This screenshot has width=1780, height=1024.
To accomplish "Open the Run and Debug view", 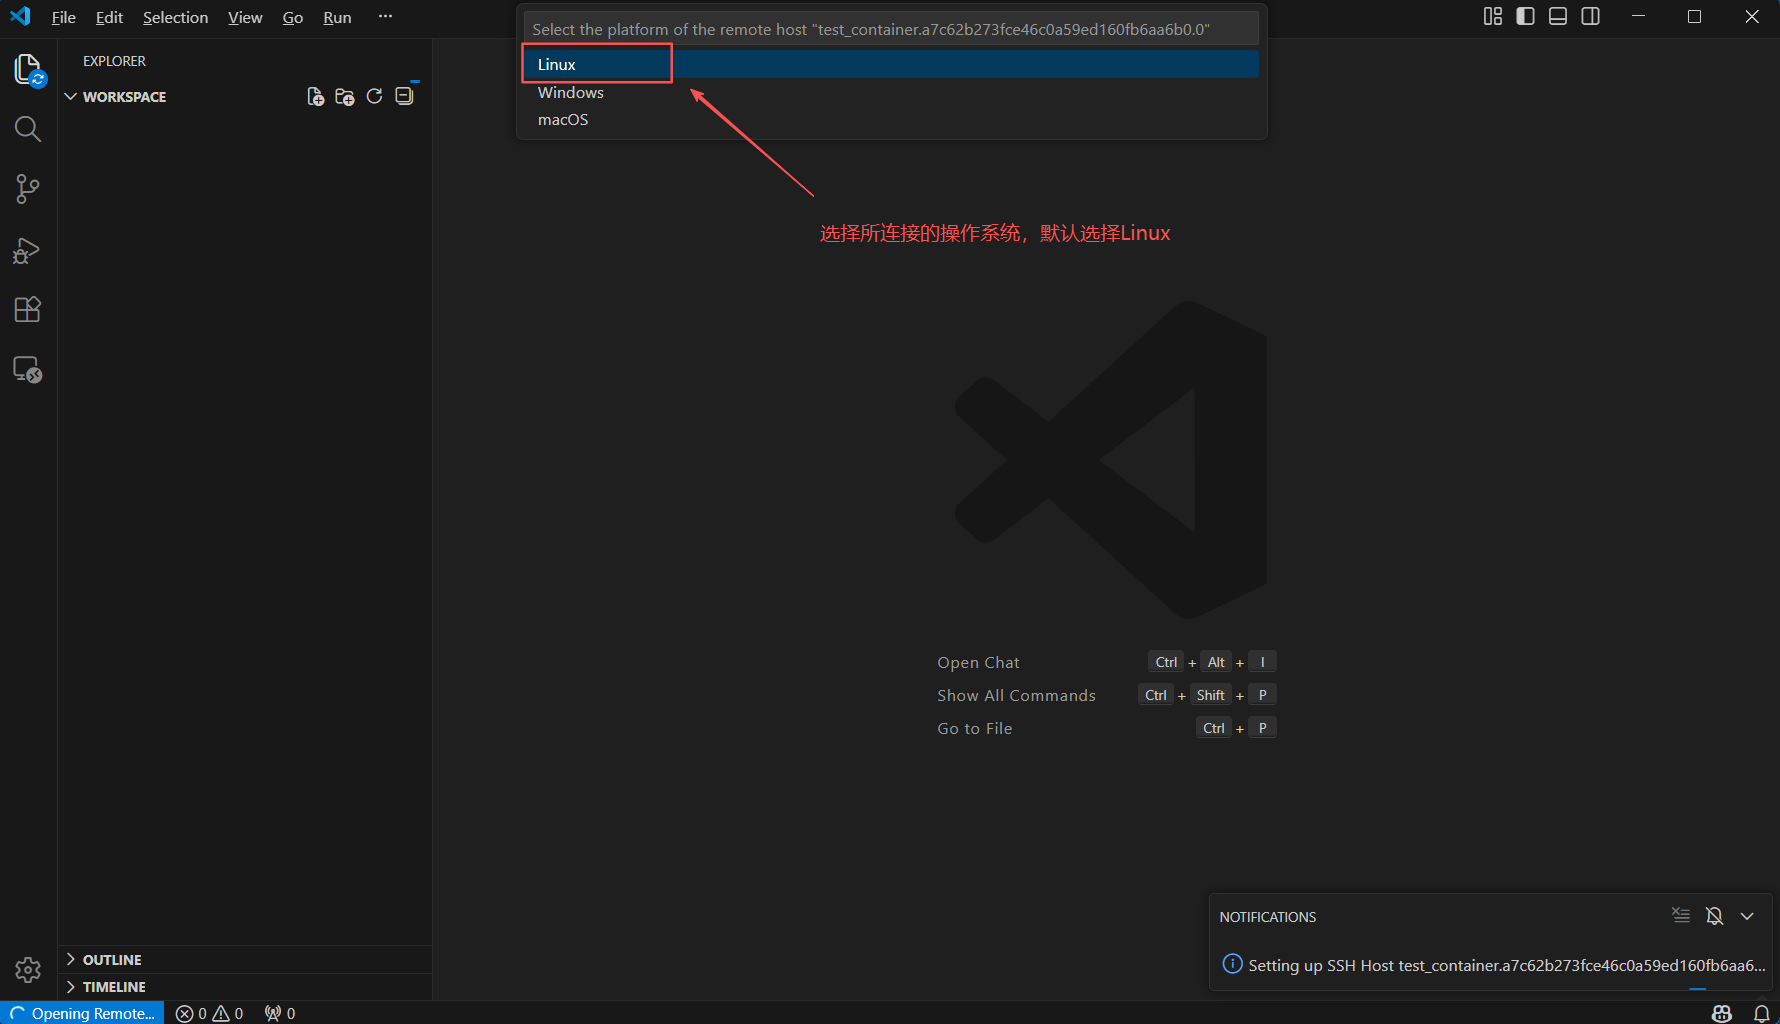I will [28, 250].
